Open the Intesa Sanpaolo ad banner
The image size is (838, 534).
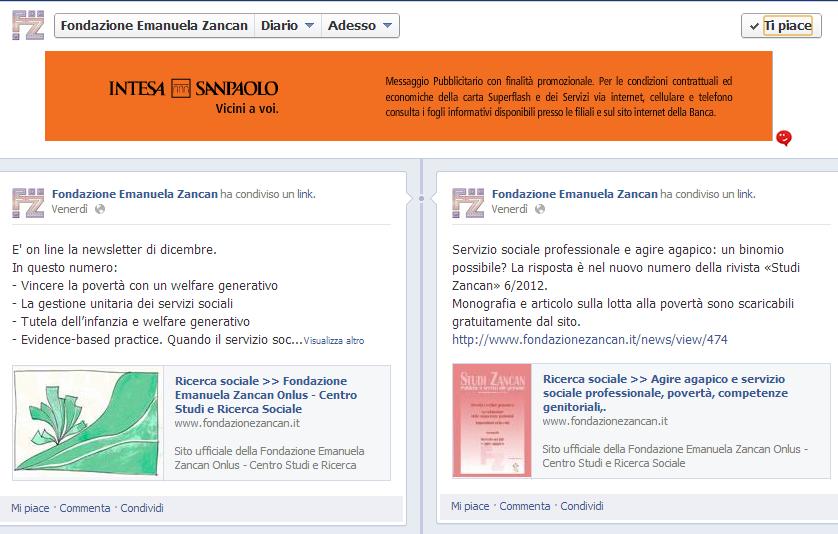point(408,96)
